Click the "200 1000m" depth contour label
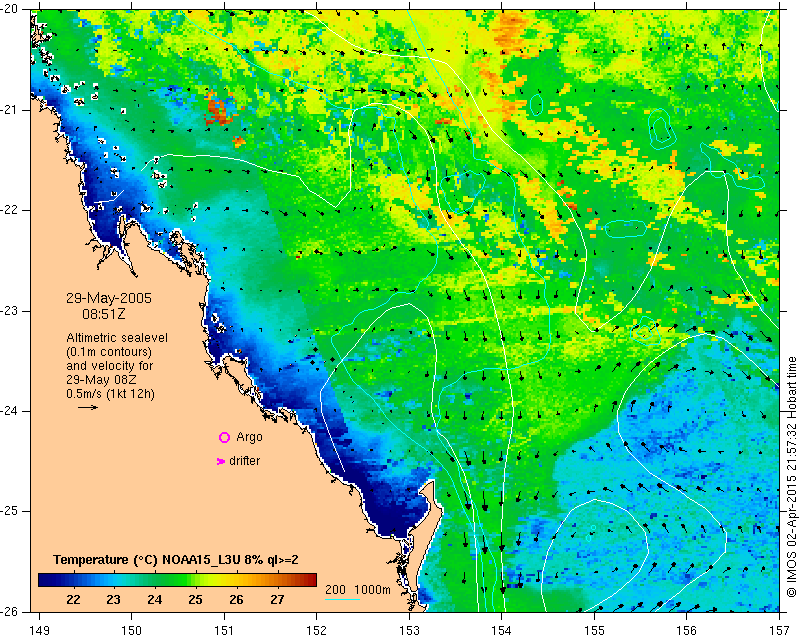This screenshot has height=640, width=800. pos(358,589)
